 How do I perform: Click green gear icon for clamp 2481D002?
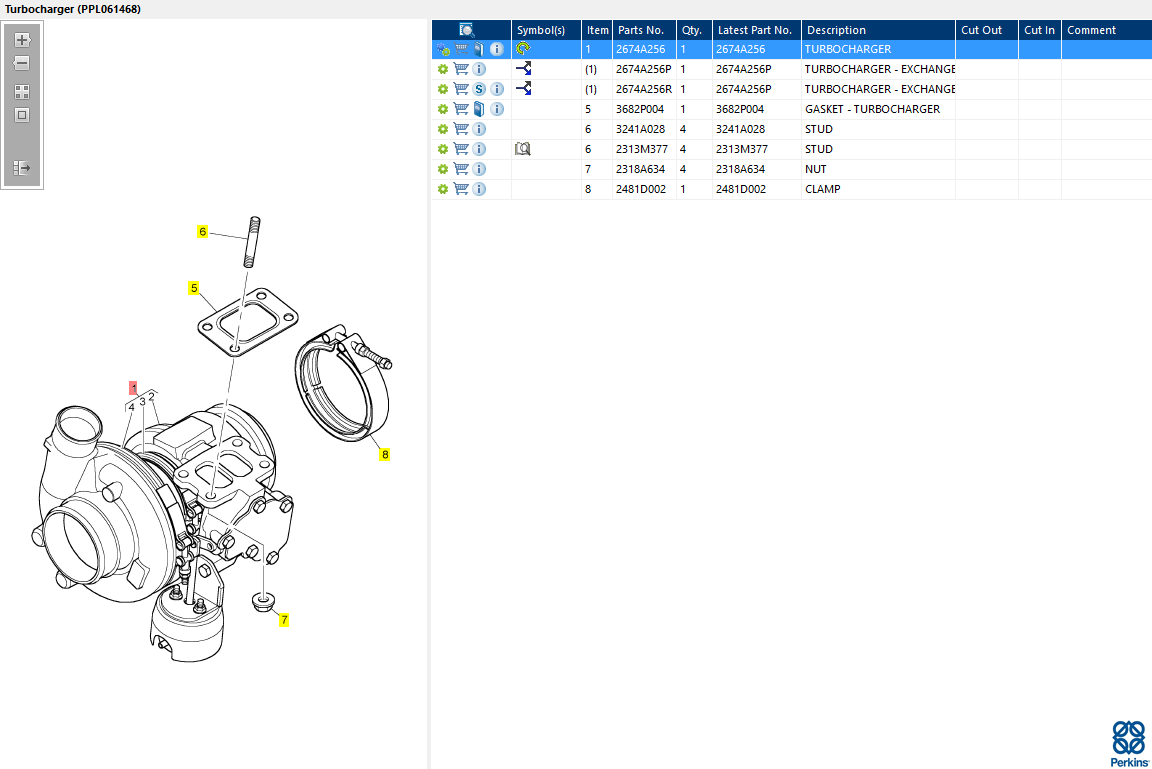click(x=443, y=189)
